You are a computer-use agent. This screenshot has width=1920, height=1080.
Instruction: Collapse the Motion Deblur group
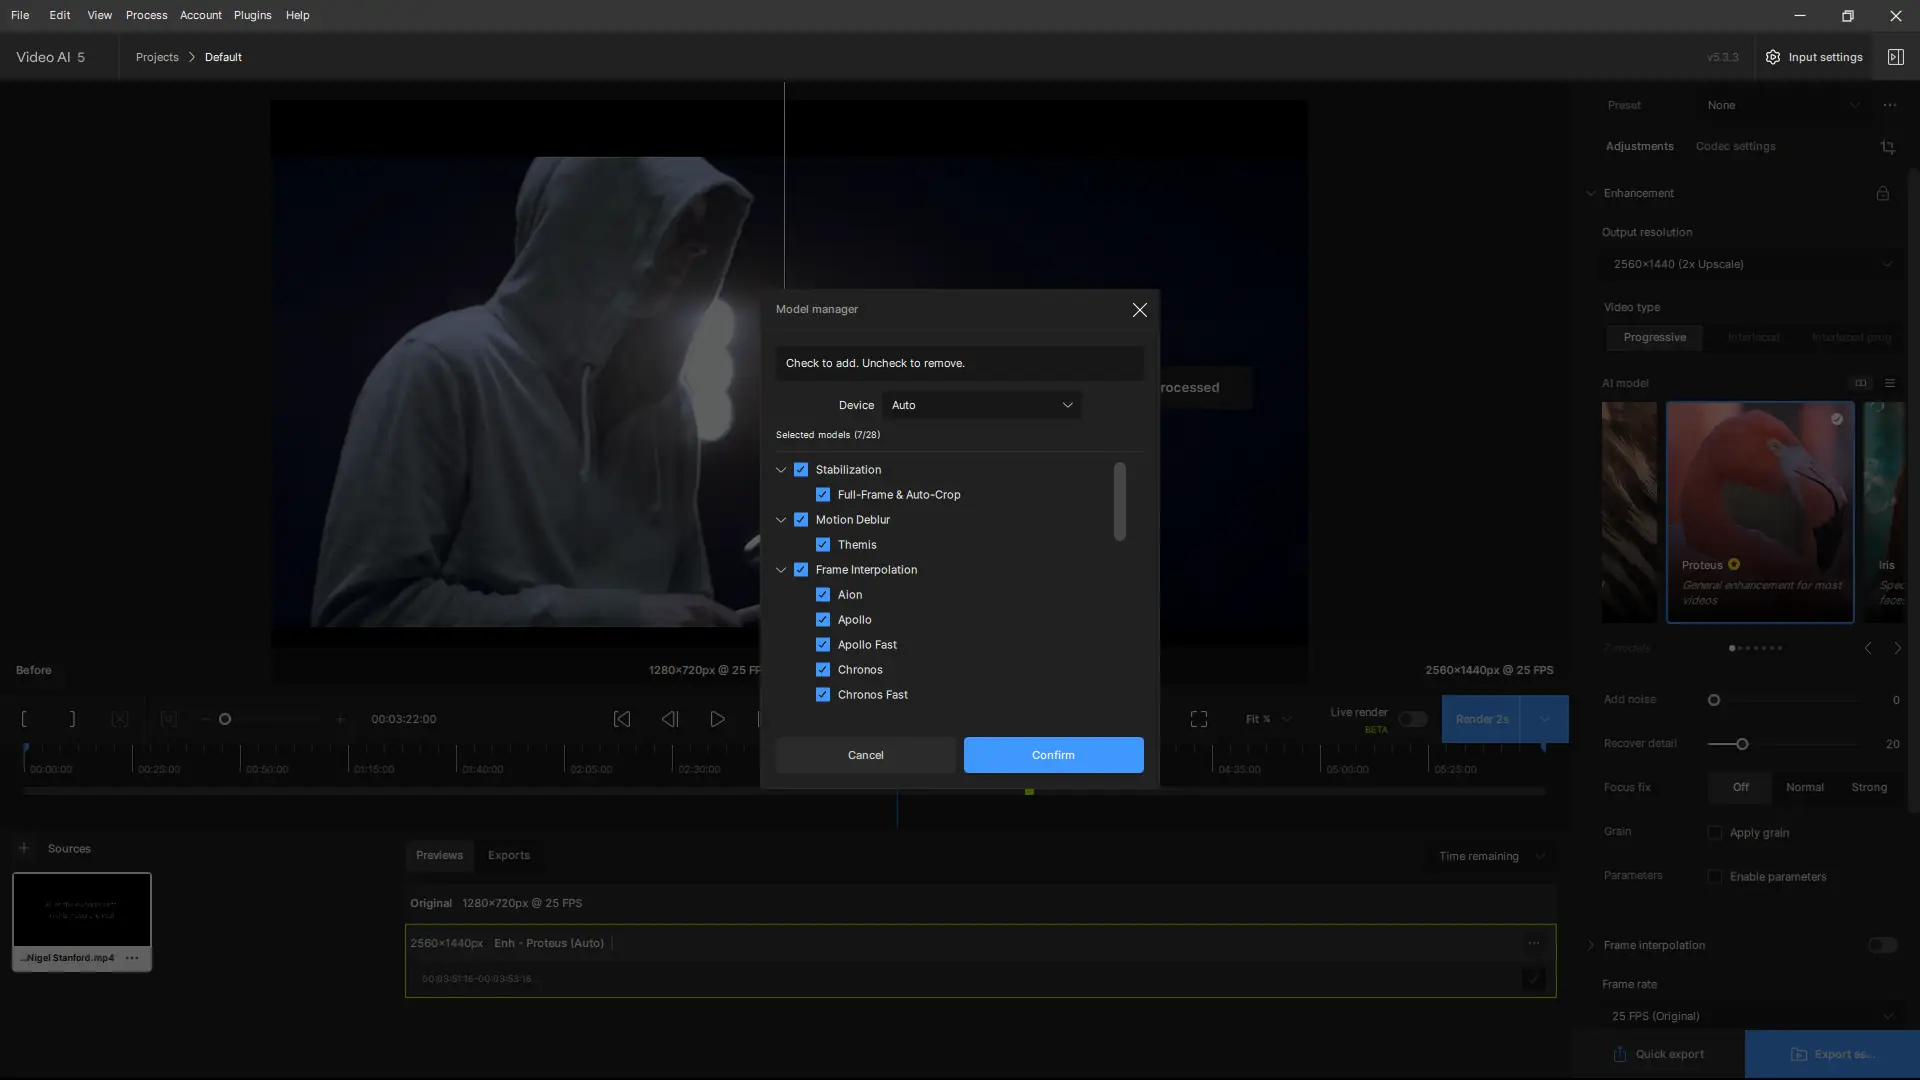pyautogui.click(x=781, y=520)
